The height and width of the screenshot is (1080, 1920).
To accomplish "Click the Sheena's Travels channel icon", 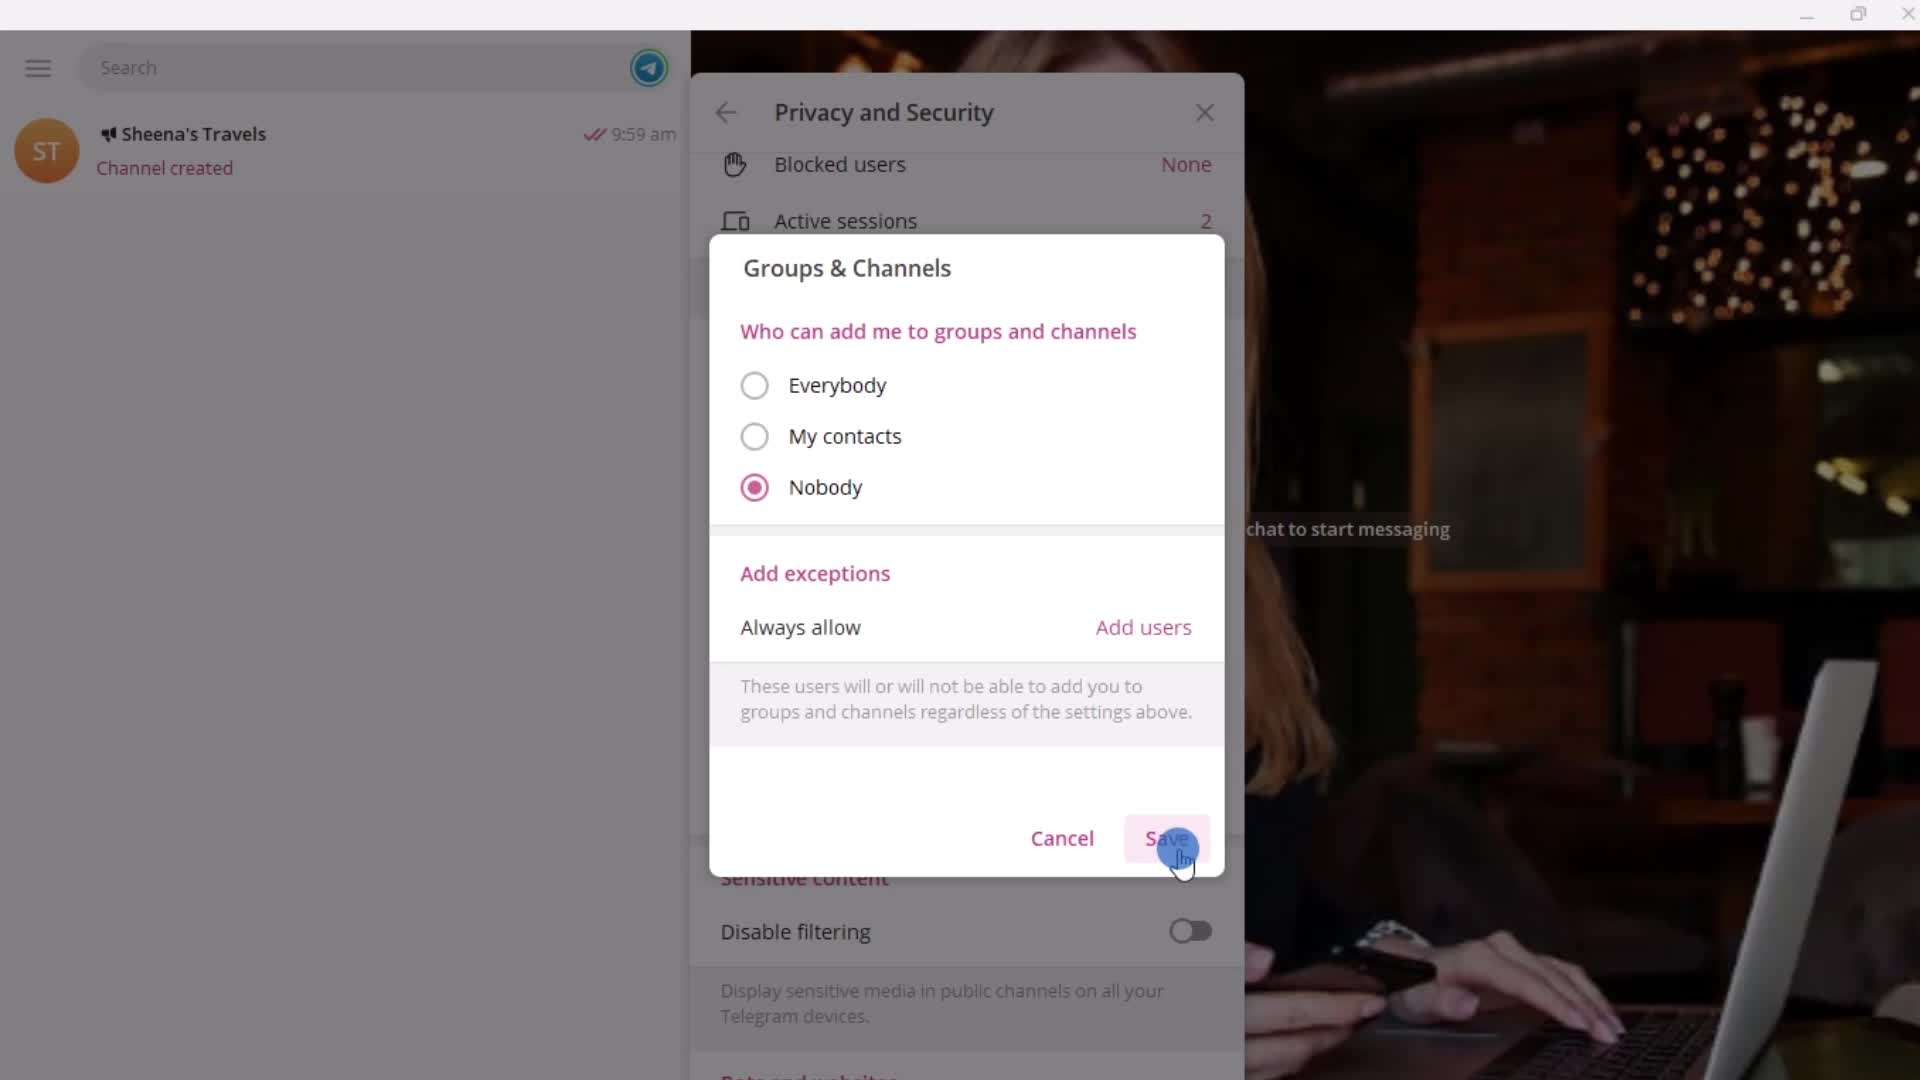I will point(45,150).
